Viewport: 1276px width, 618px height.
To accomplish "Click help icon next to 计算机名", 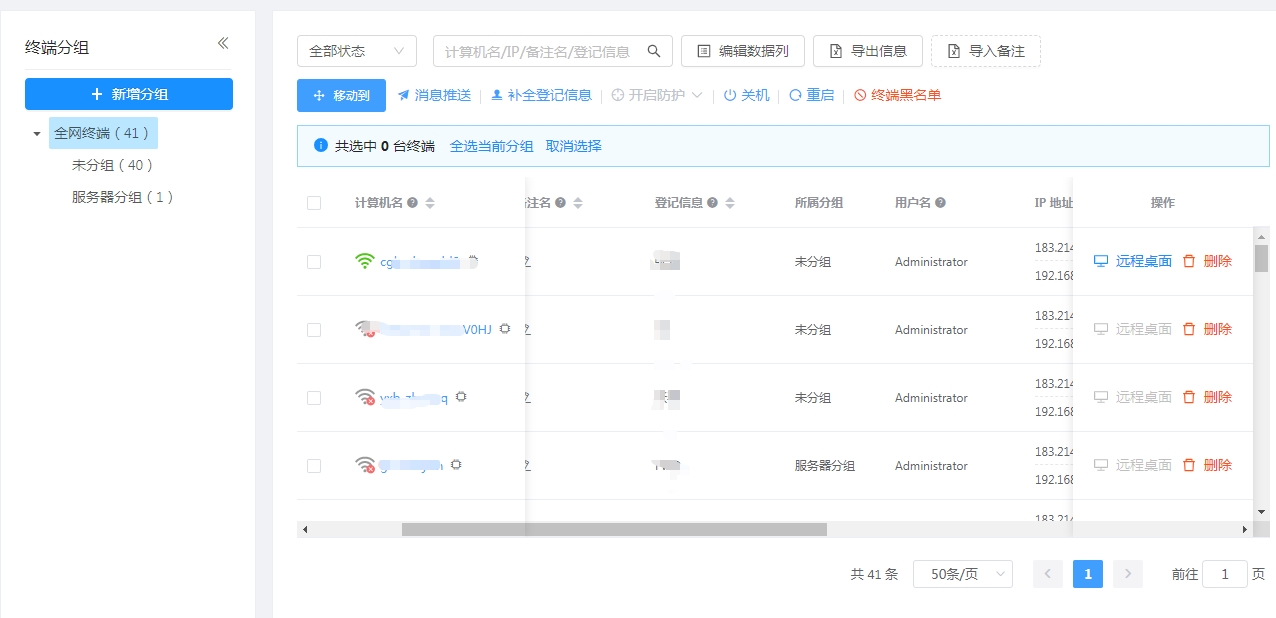I will [x=413, y=203].
